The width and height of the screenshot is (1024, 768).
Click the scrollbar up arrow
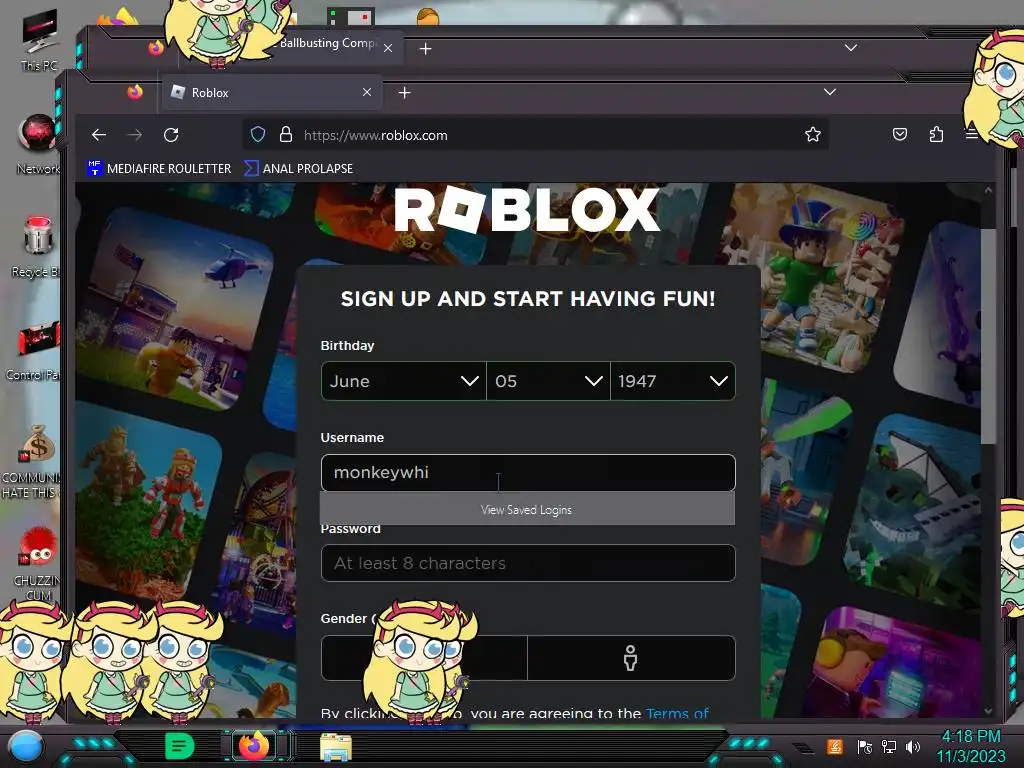click(988, 190)
